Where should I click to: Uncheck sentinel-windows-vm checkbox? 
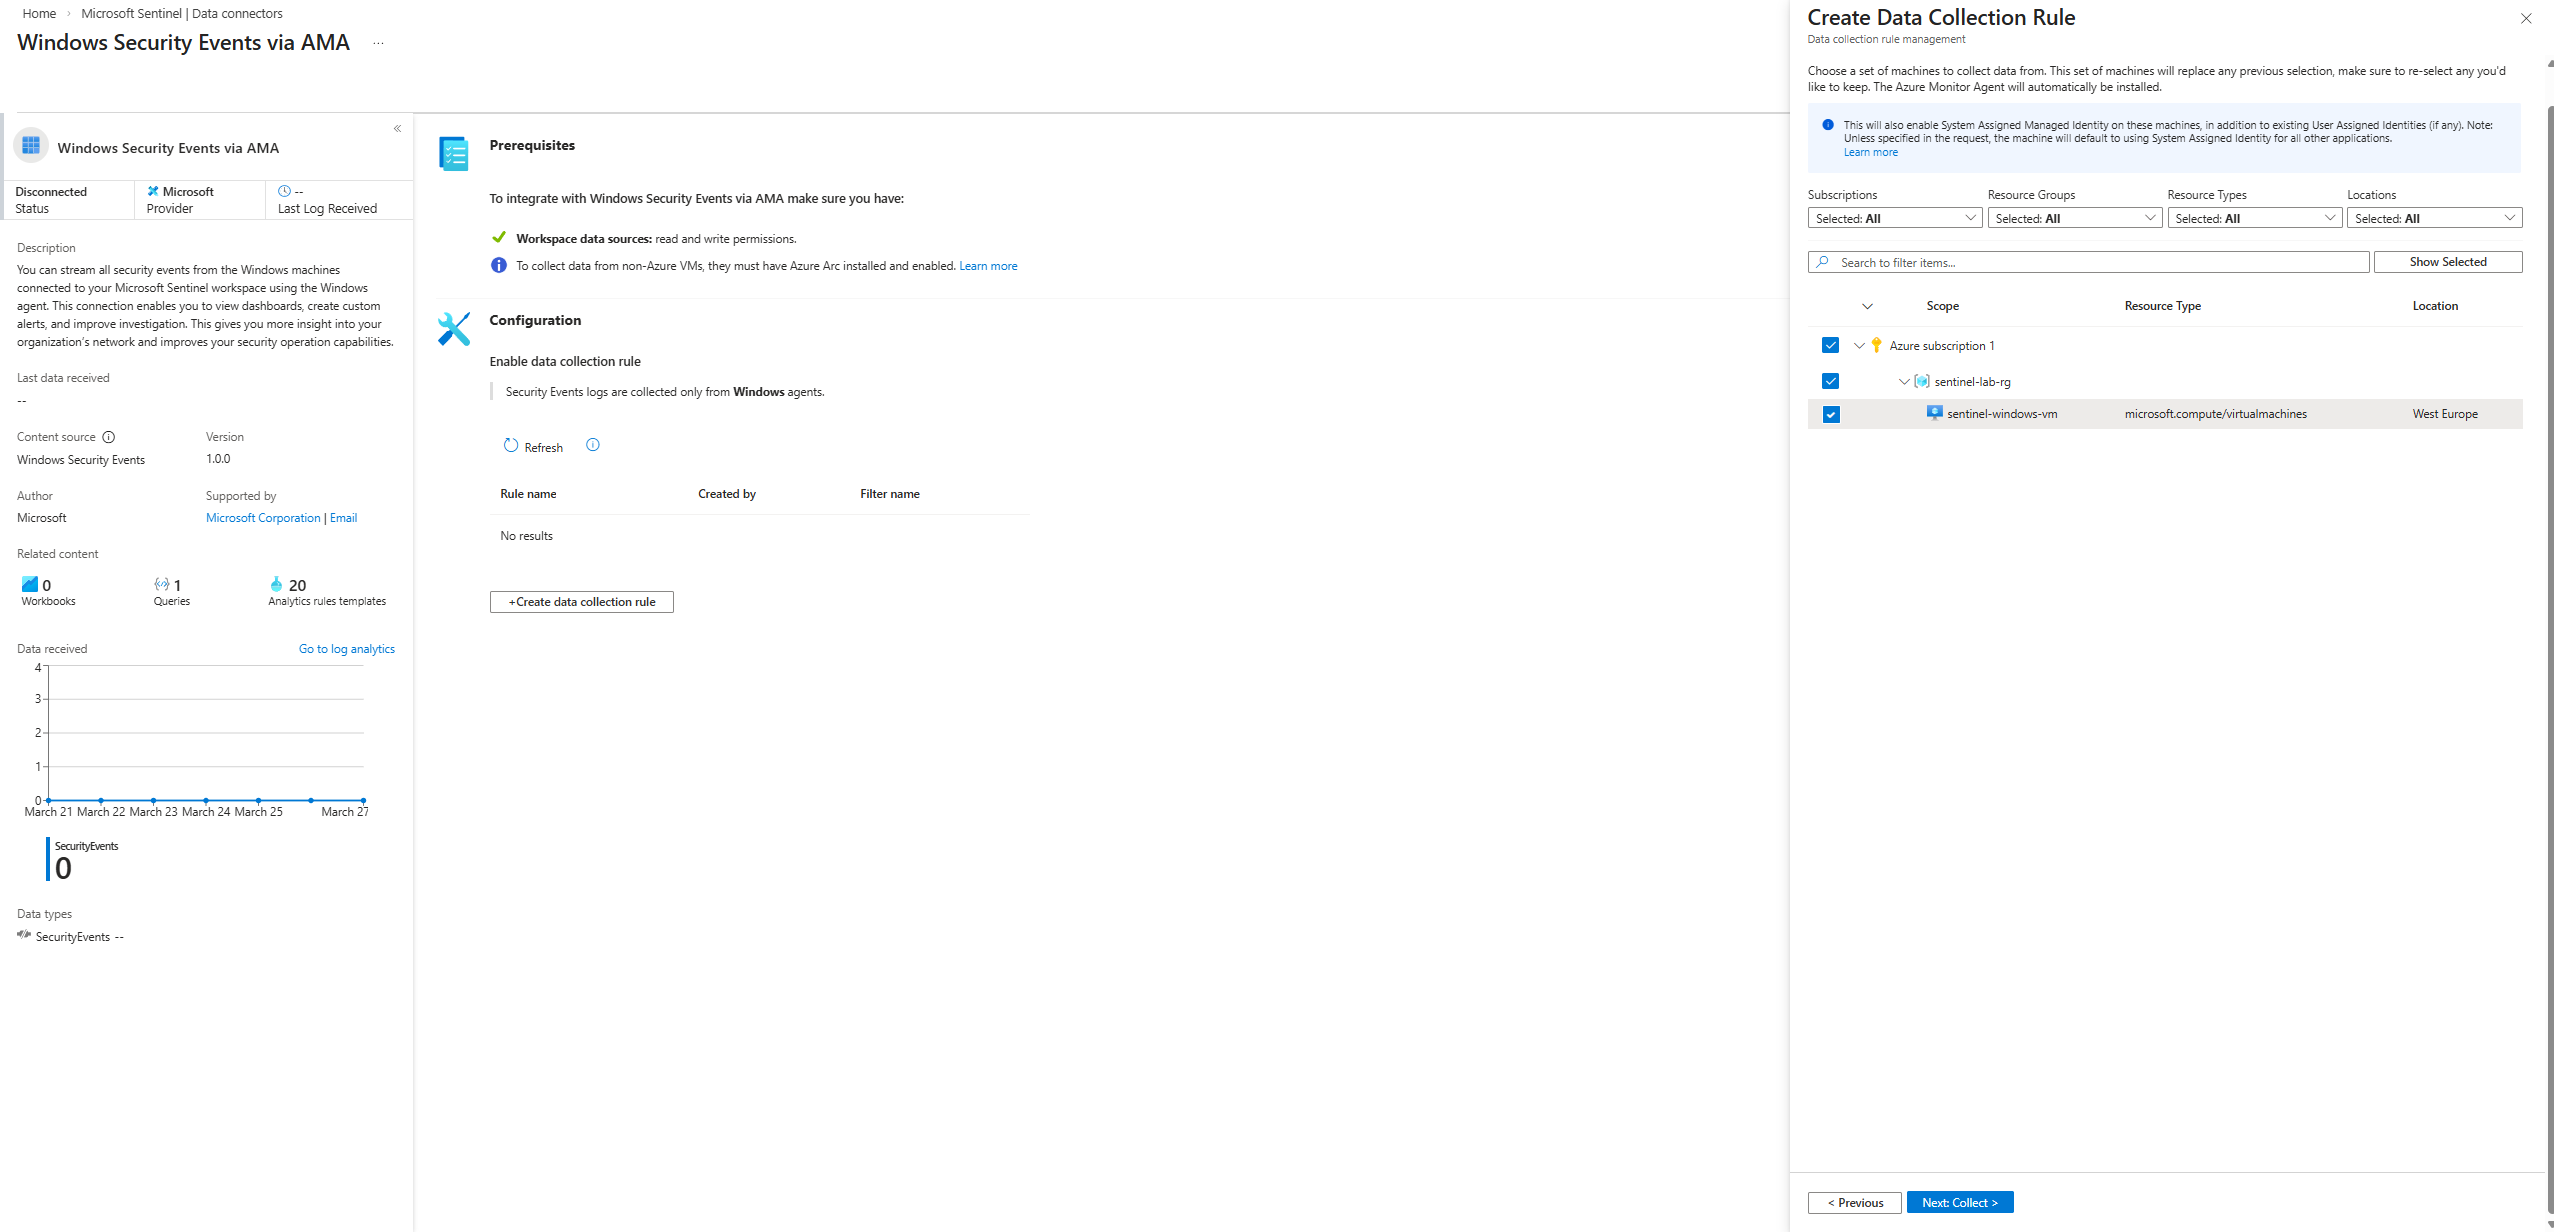pos(1830,414)
